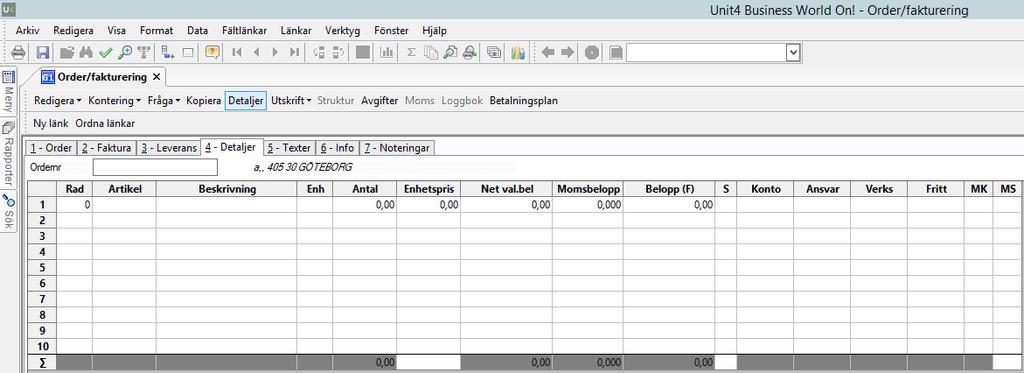Image resolution: width=1024 pixels, height=373 pixels.
Task: Click the sigma sum icon in toolbar
Action: point(411,53)
